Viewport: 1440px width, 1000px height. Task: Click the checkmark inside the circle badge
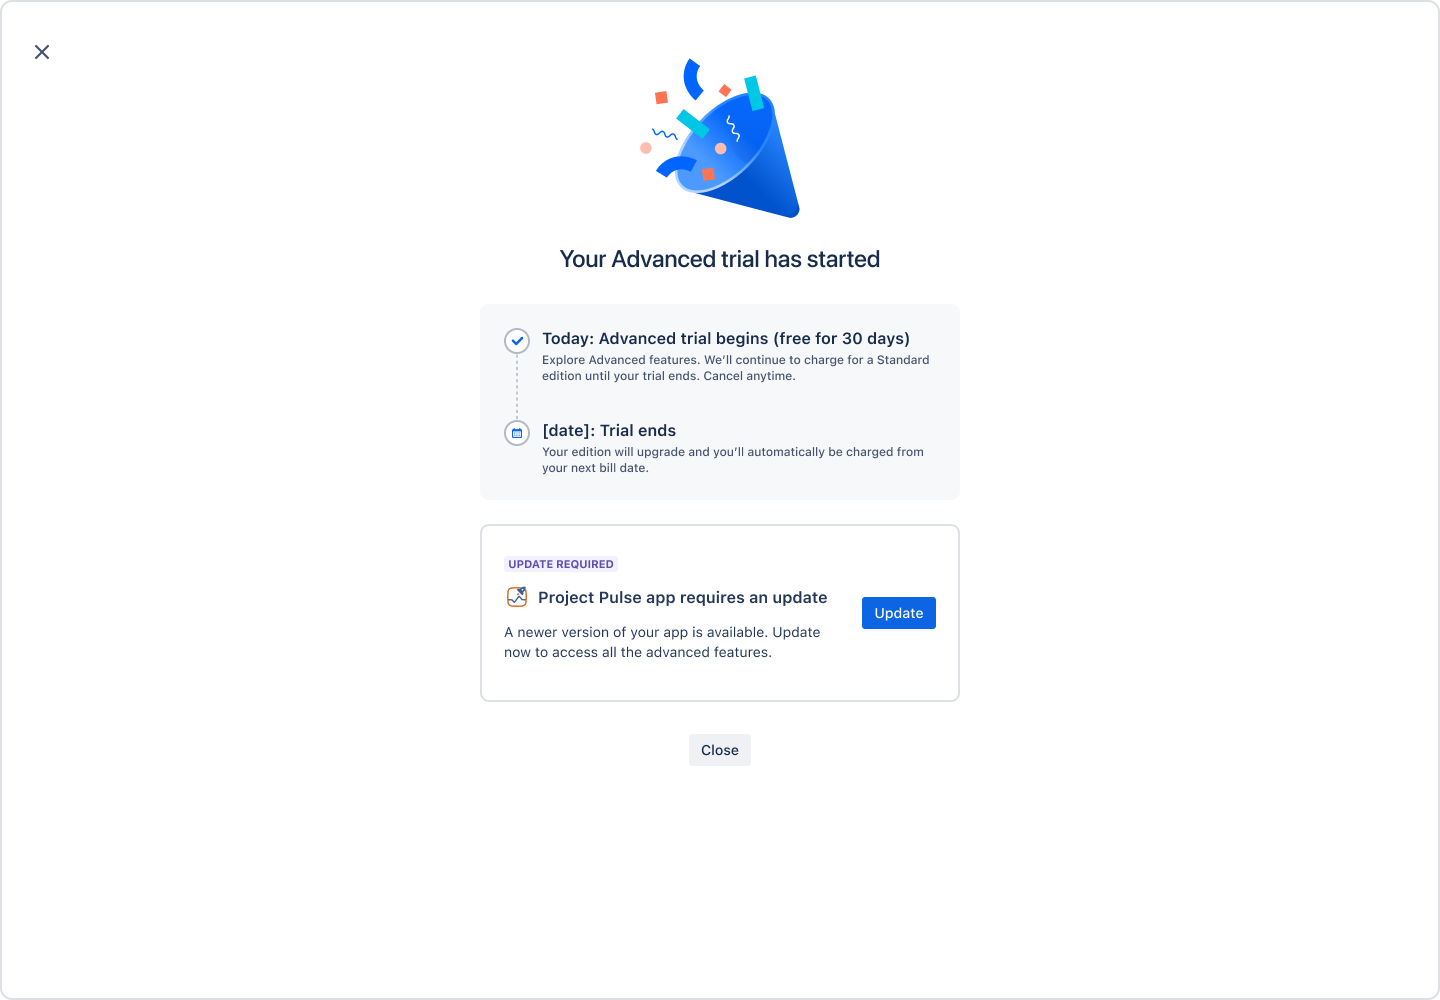click(516, 341)
